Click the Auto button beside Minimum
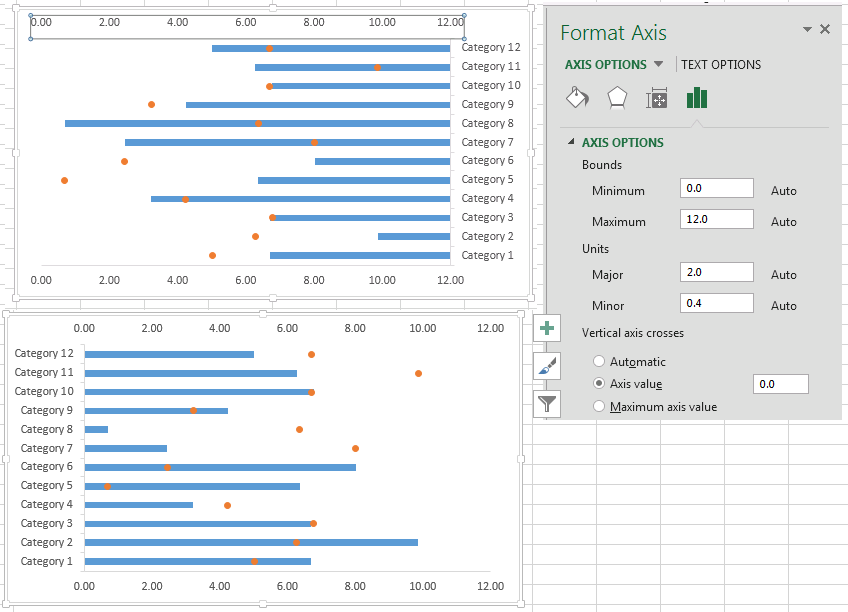 point(784,191)
